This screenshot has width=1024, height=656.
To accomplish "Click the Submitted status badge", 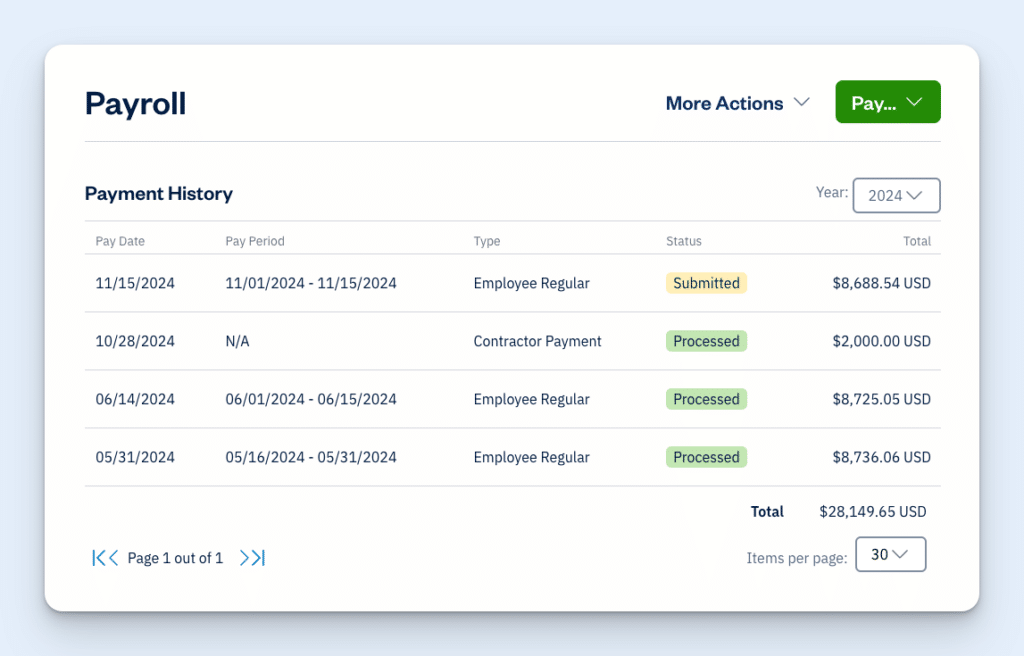I will [706, 283].
